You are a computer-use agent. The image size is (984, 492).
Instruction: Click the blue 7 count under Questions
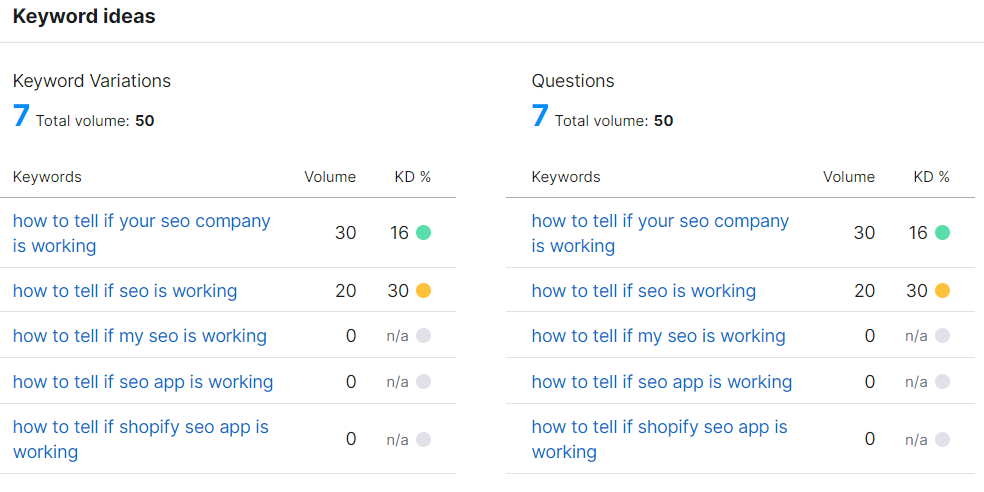(x=540, y=116)
